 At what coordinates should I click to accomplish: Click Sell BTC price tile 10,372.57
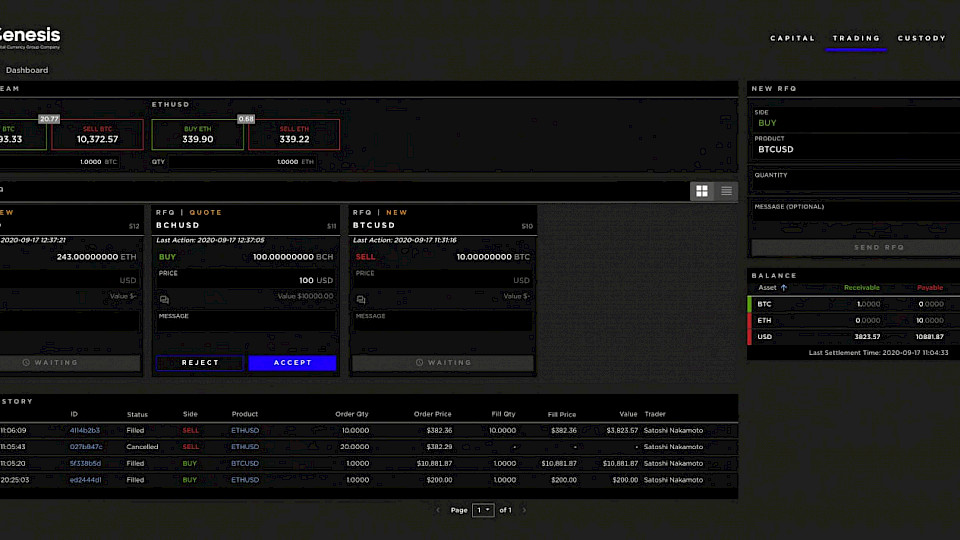pos(97,135)
